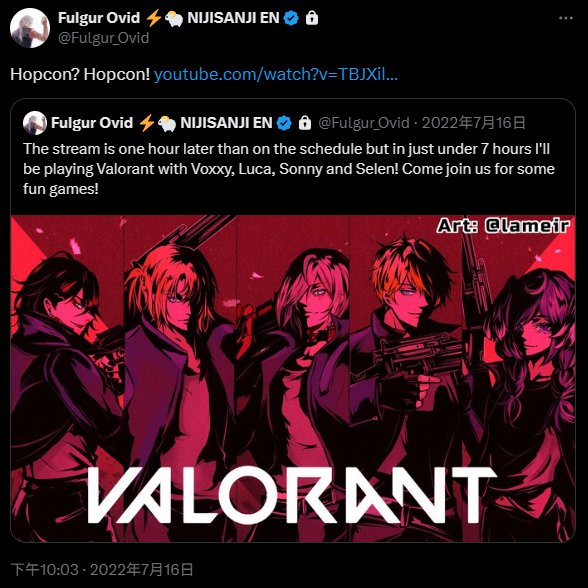Click the Art: @lameir credit on the image
The image size is (588, 588).
503,226
